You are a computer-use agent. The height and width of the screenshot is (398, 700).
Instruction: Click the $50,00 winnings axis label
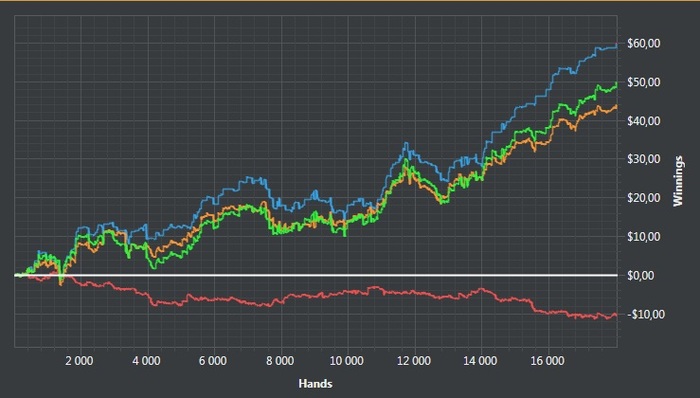(x=643, y=82)
